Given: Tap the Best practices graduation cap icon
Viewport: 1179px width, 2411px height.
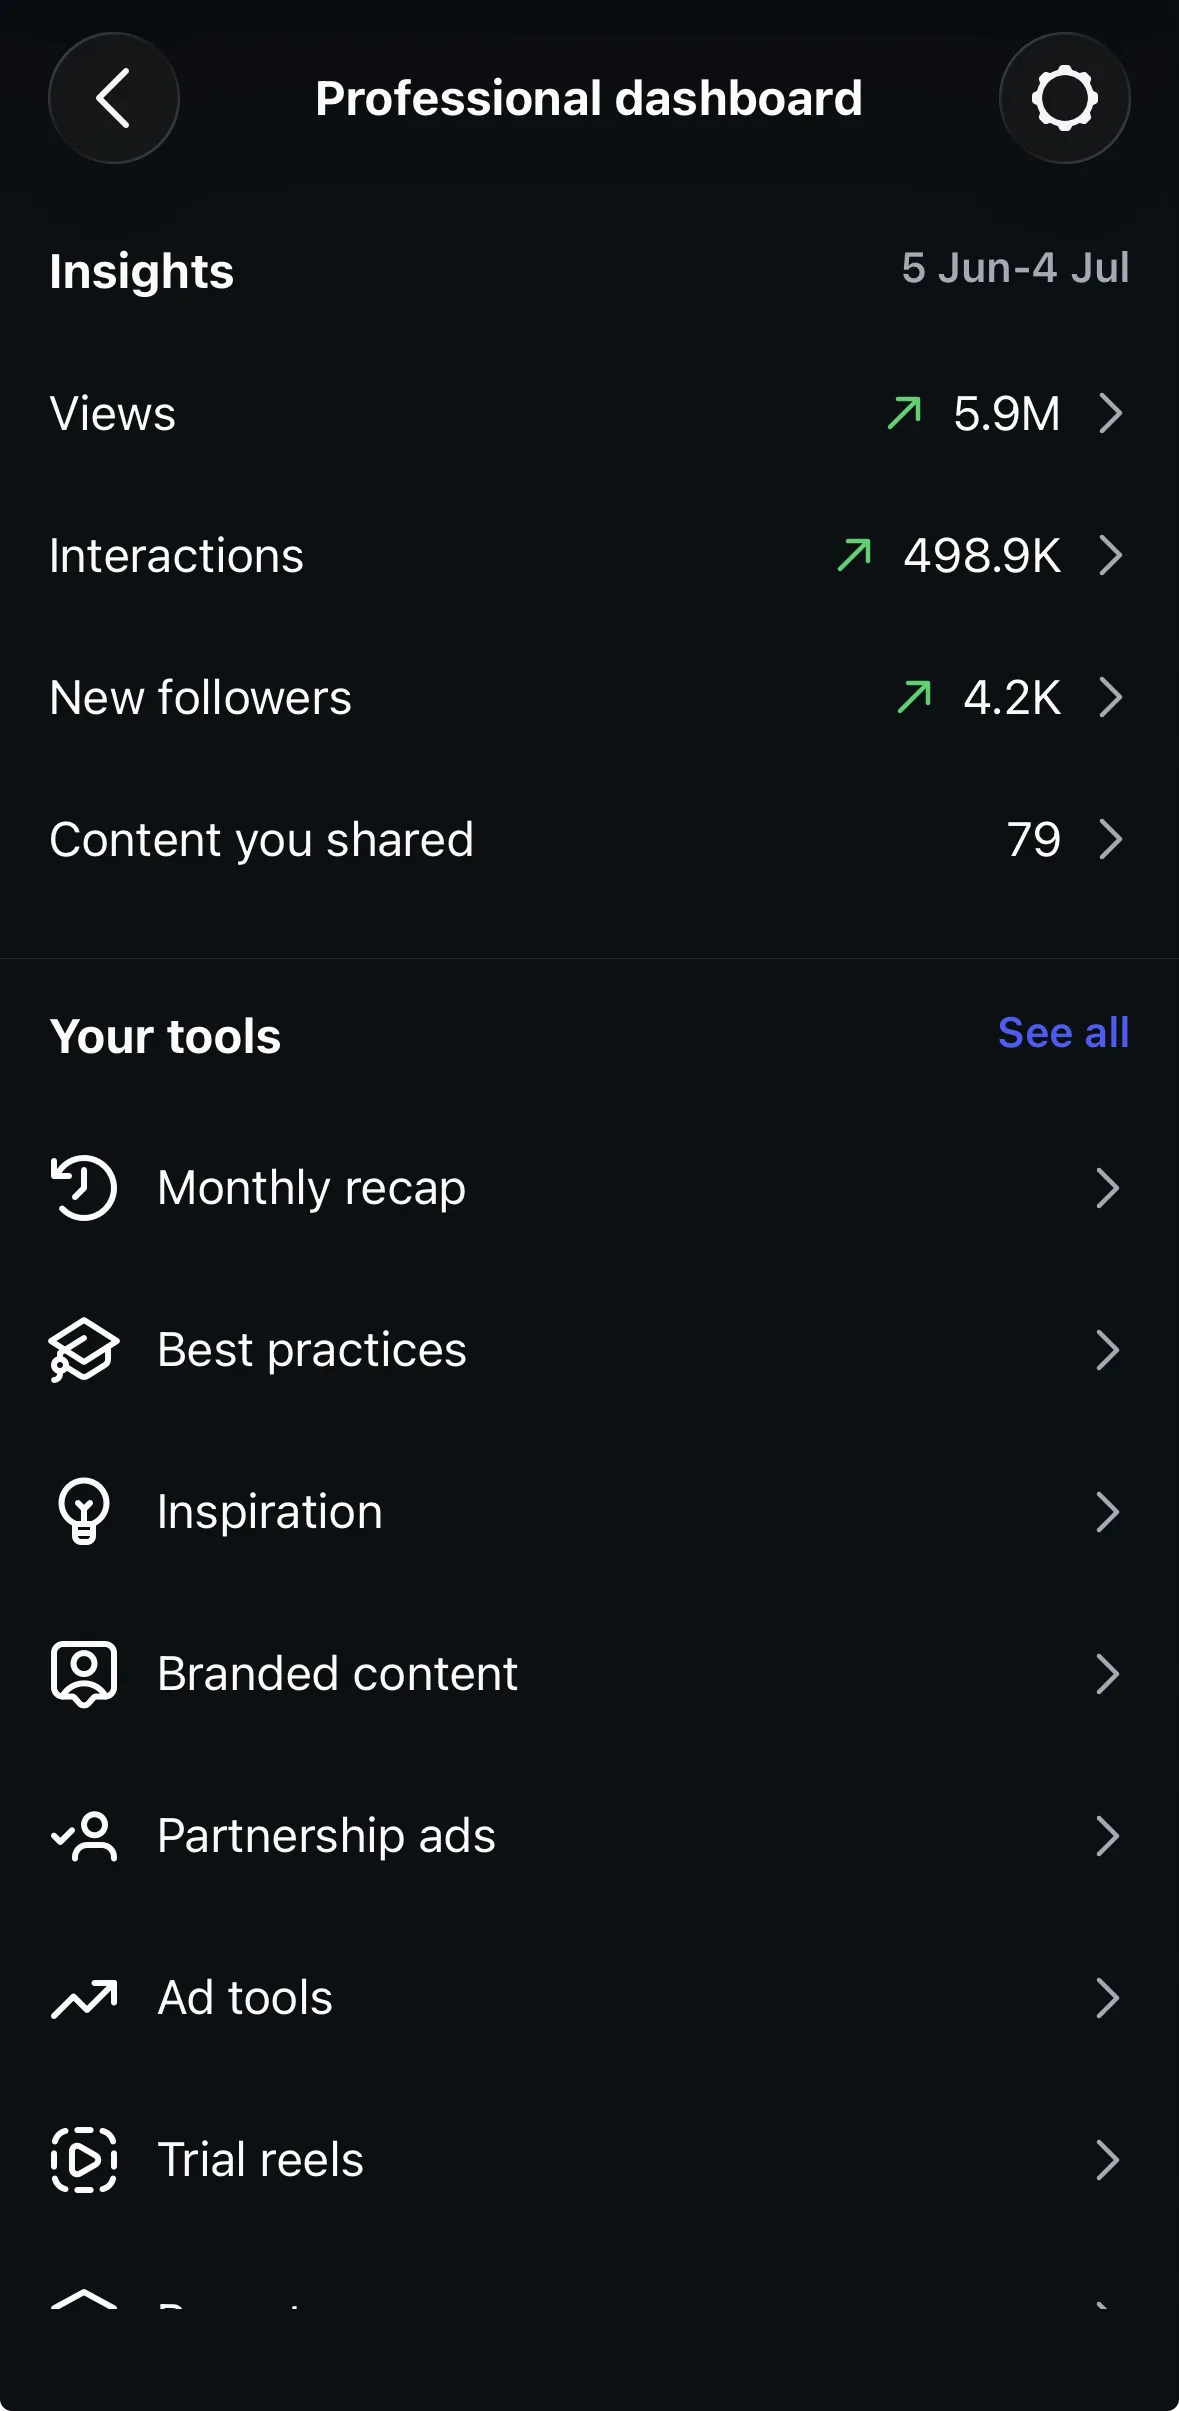Looking at the screenshot, I should point(84,1350).
